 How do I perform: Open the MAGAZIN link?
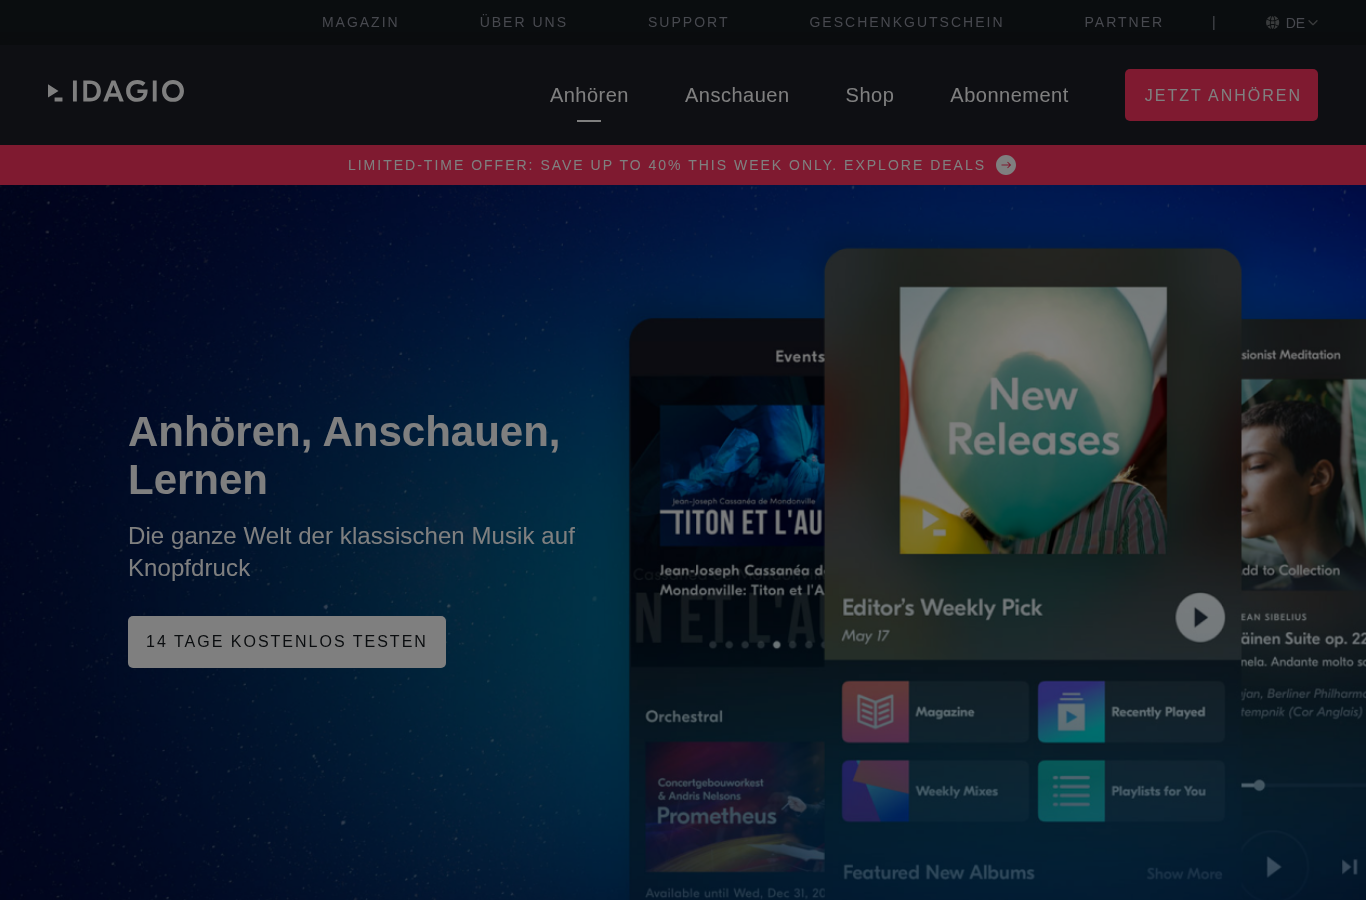pos(360,22)
